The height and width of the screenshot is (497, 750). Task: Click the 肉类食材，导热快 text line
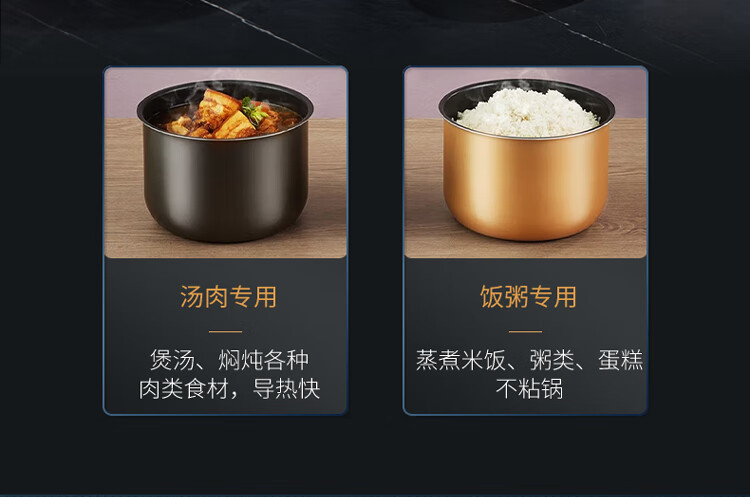point(229,388)
